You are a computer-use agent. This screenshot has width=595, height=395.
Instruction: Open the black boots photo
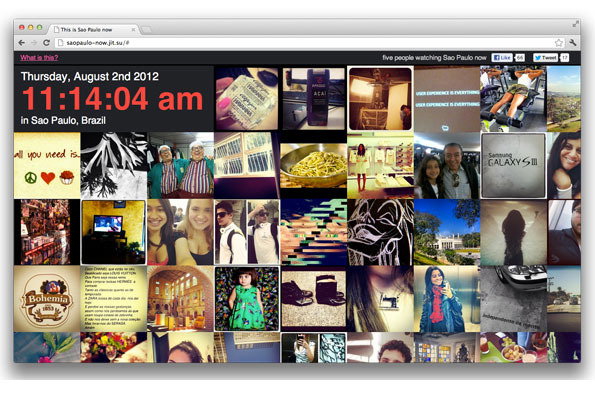tap(313, 299)
